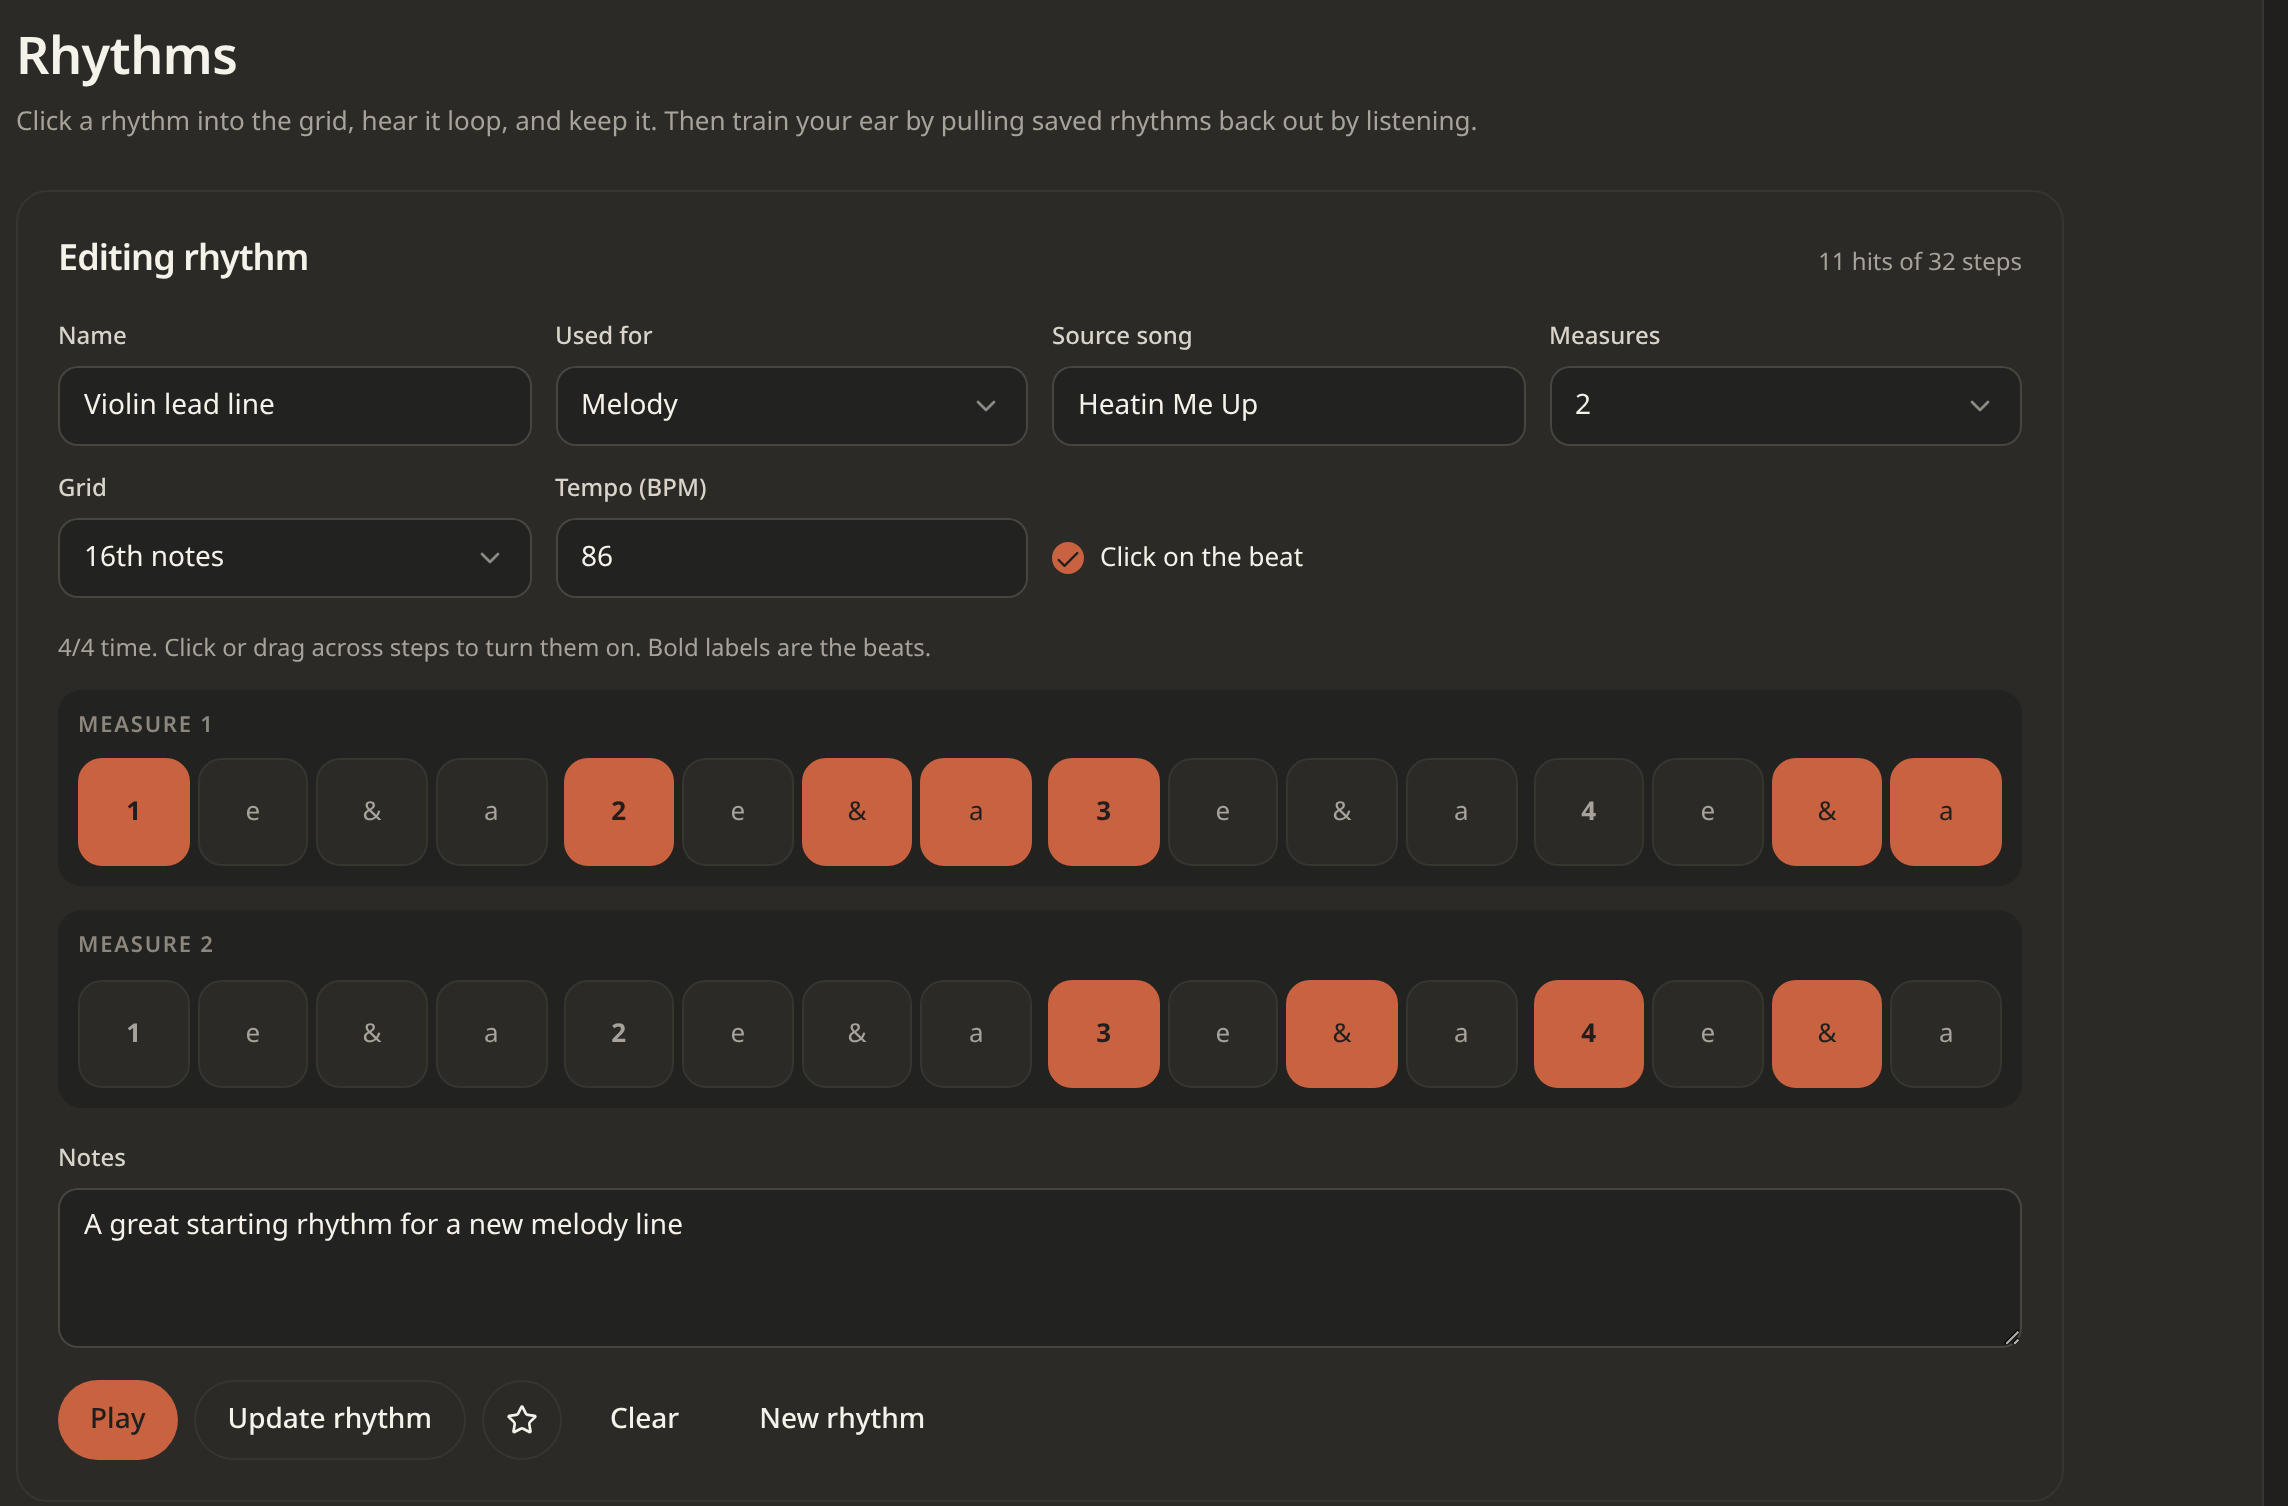Open the Measures dropdown showing 2
Screen dimensions: 2288x1506
[1785, 406]
